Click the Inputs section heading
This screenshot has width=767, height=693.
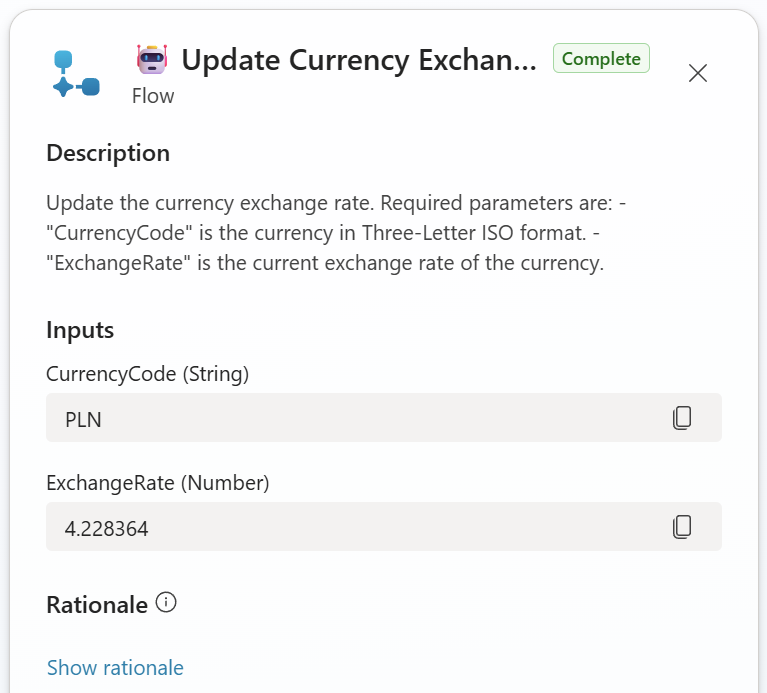(x=80, y=330)
